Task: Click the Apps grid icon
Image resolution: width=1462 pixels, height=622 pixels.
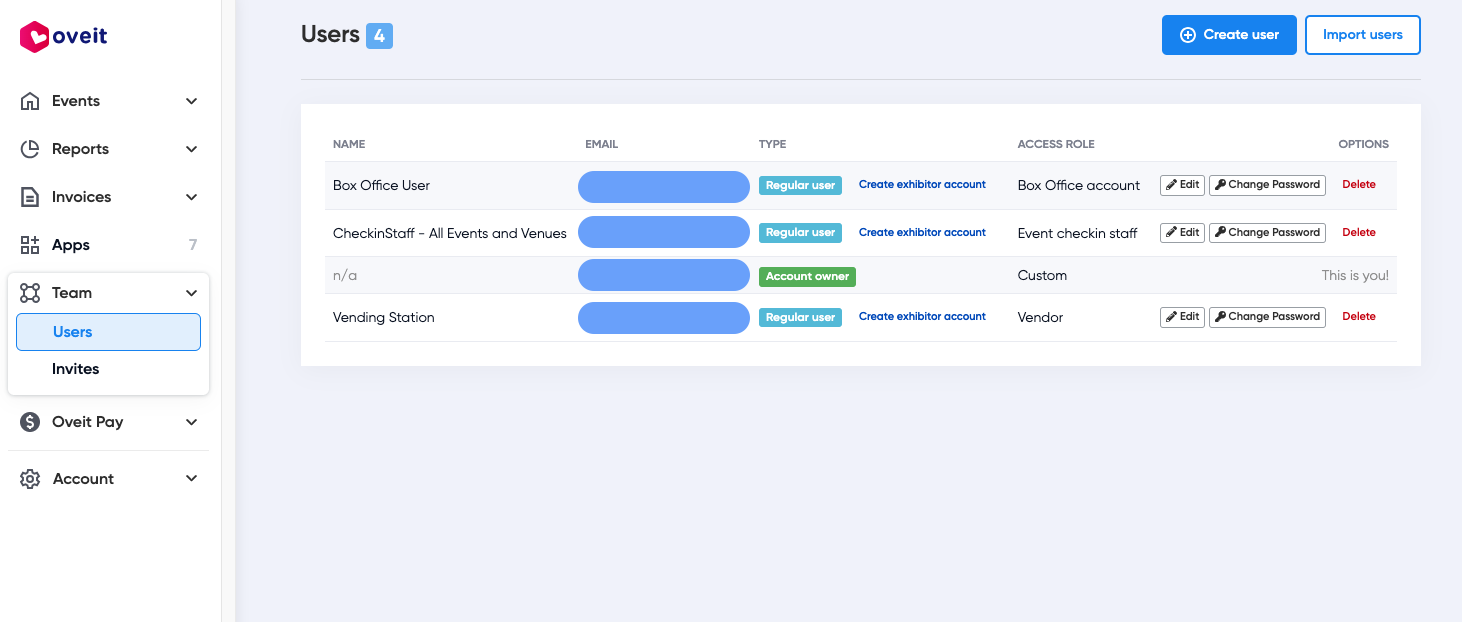Action: (30, 245)
